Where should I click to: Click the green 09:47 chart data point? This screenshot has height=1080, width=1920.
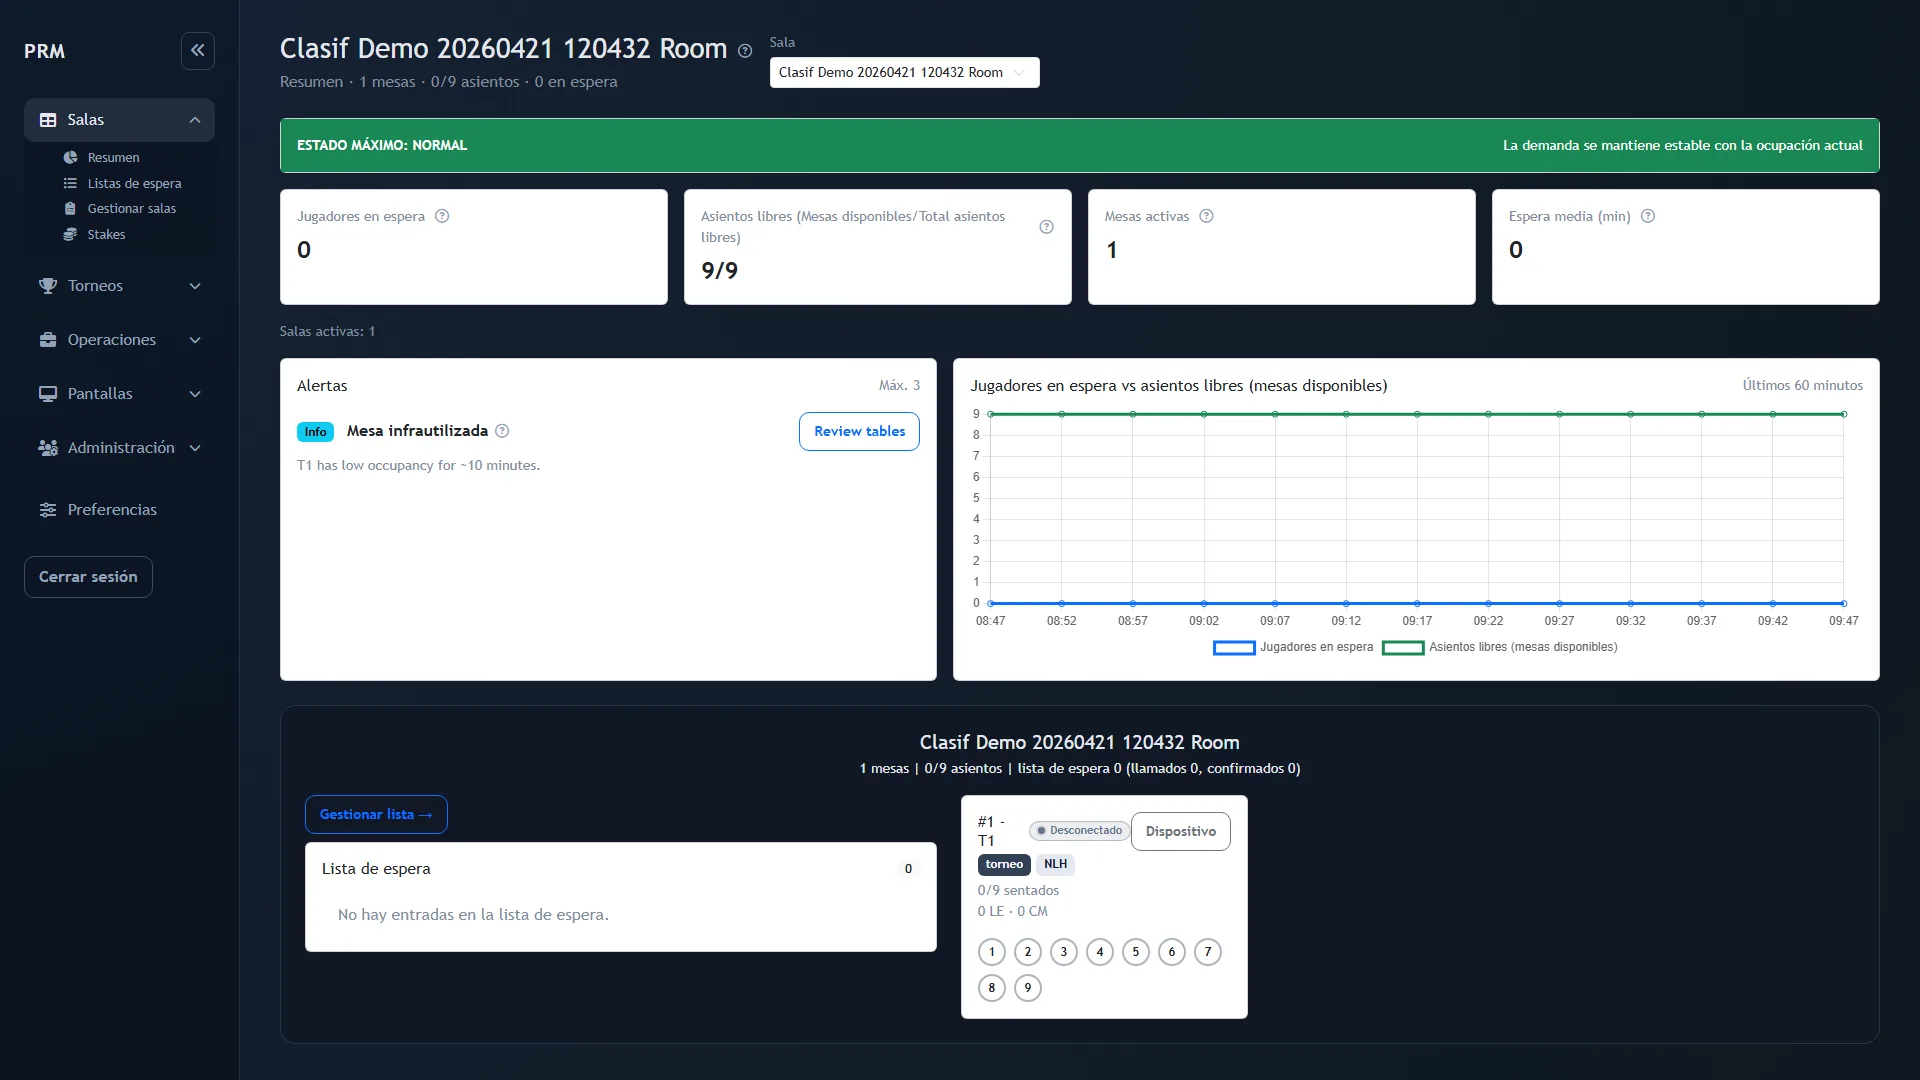point(1844,414)
